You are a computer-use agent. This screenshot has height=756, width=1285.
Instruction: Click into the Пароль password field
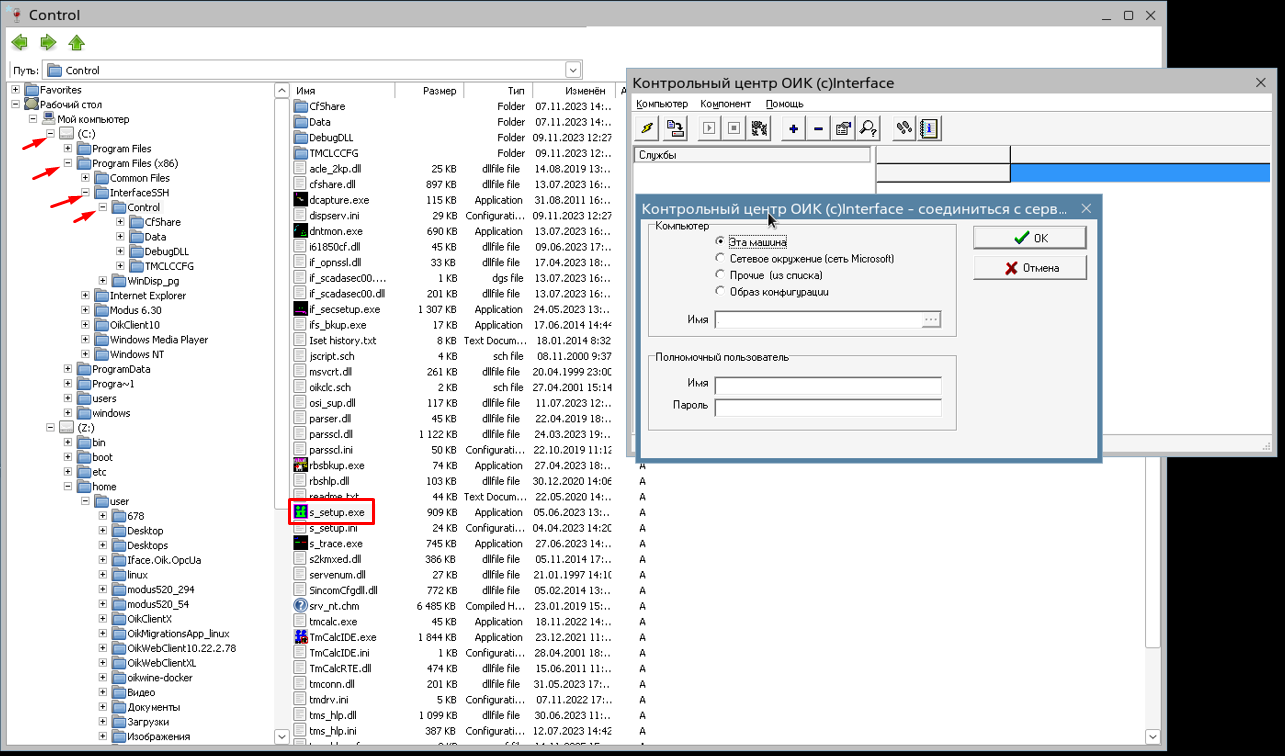click(827, 407)
